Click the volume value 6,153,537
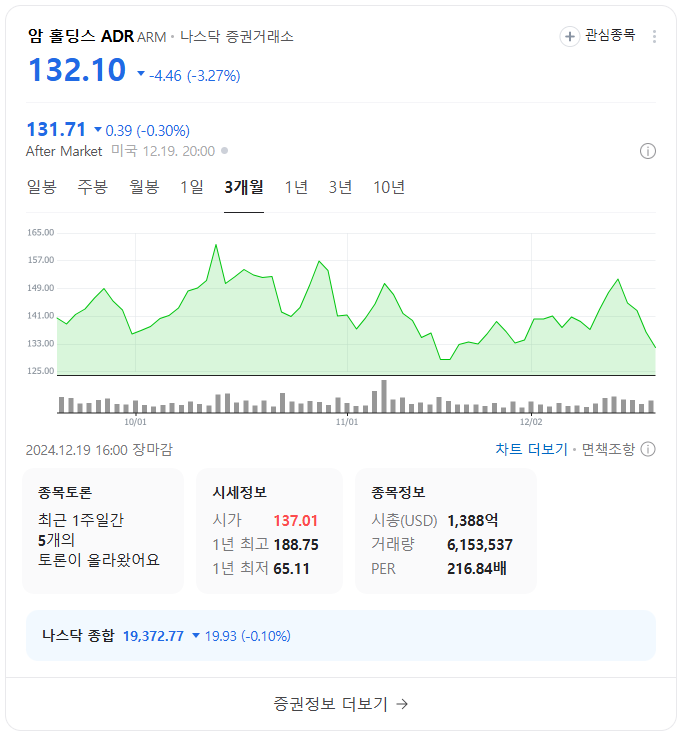The image size is (681, 740). coord(479,545)
